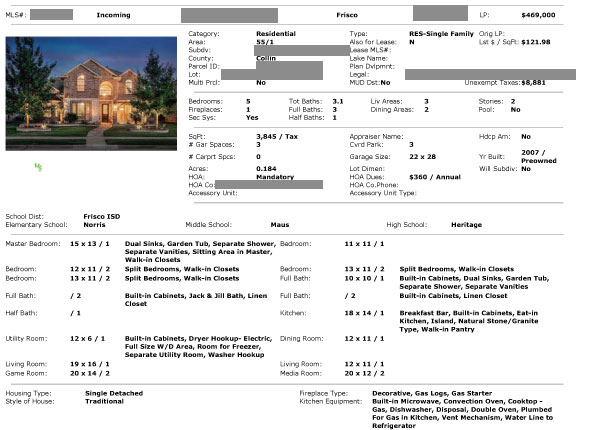600x430 pixels.
Task: Click the MLS# label in the header
Action: pos(16,15)
